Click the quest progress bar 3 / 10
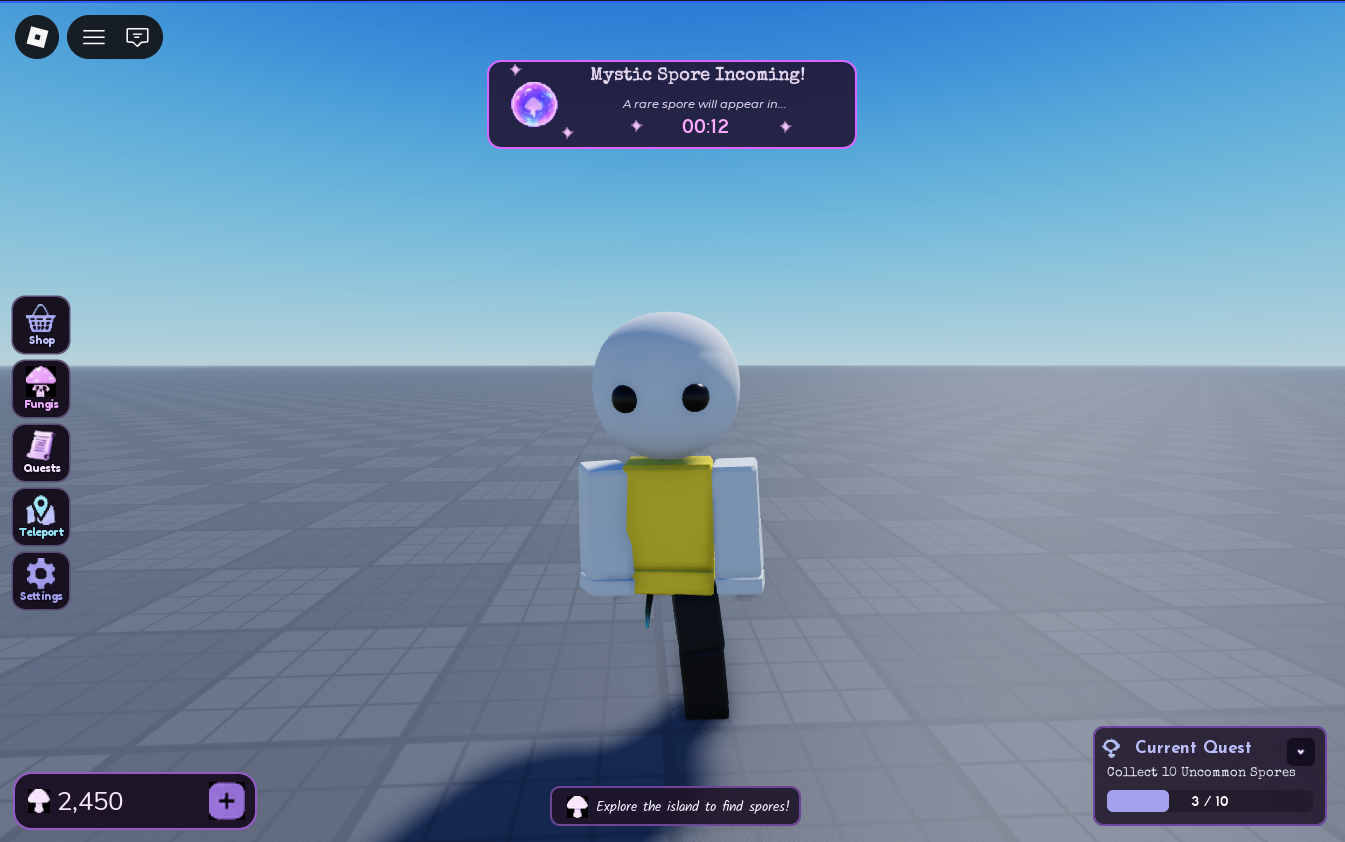 click(1209, 801)
